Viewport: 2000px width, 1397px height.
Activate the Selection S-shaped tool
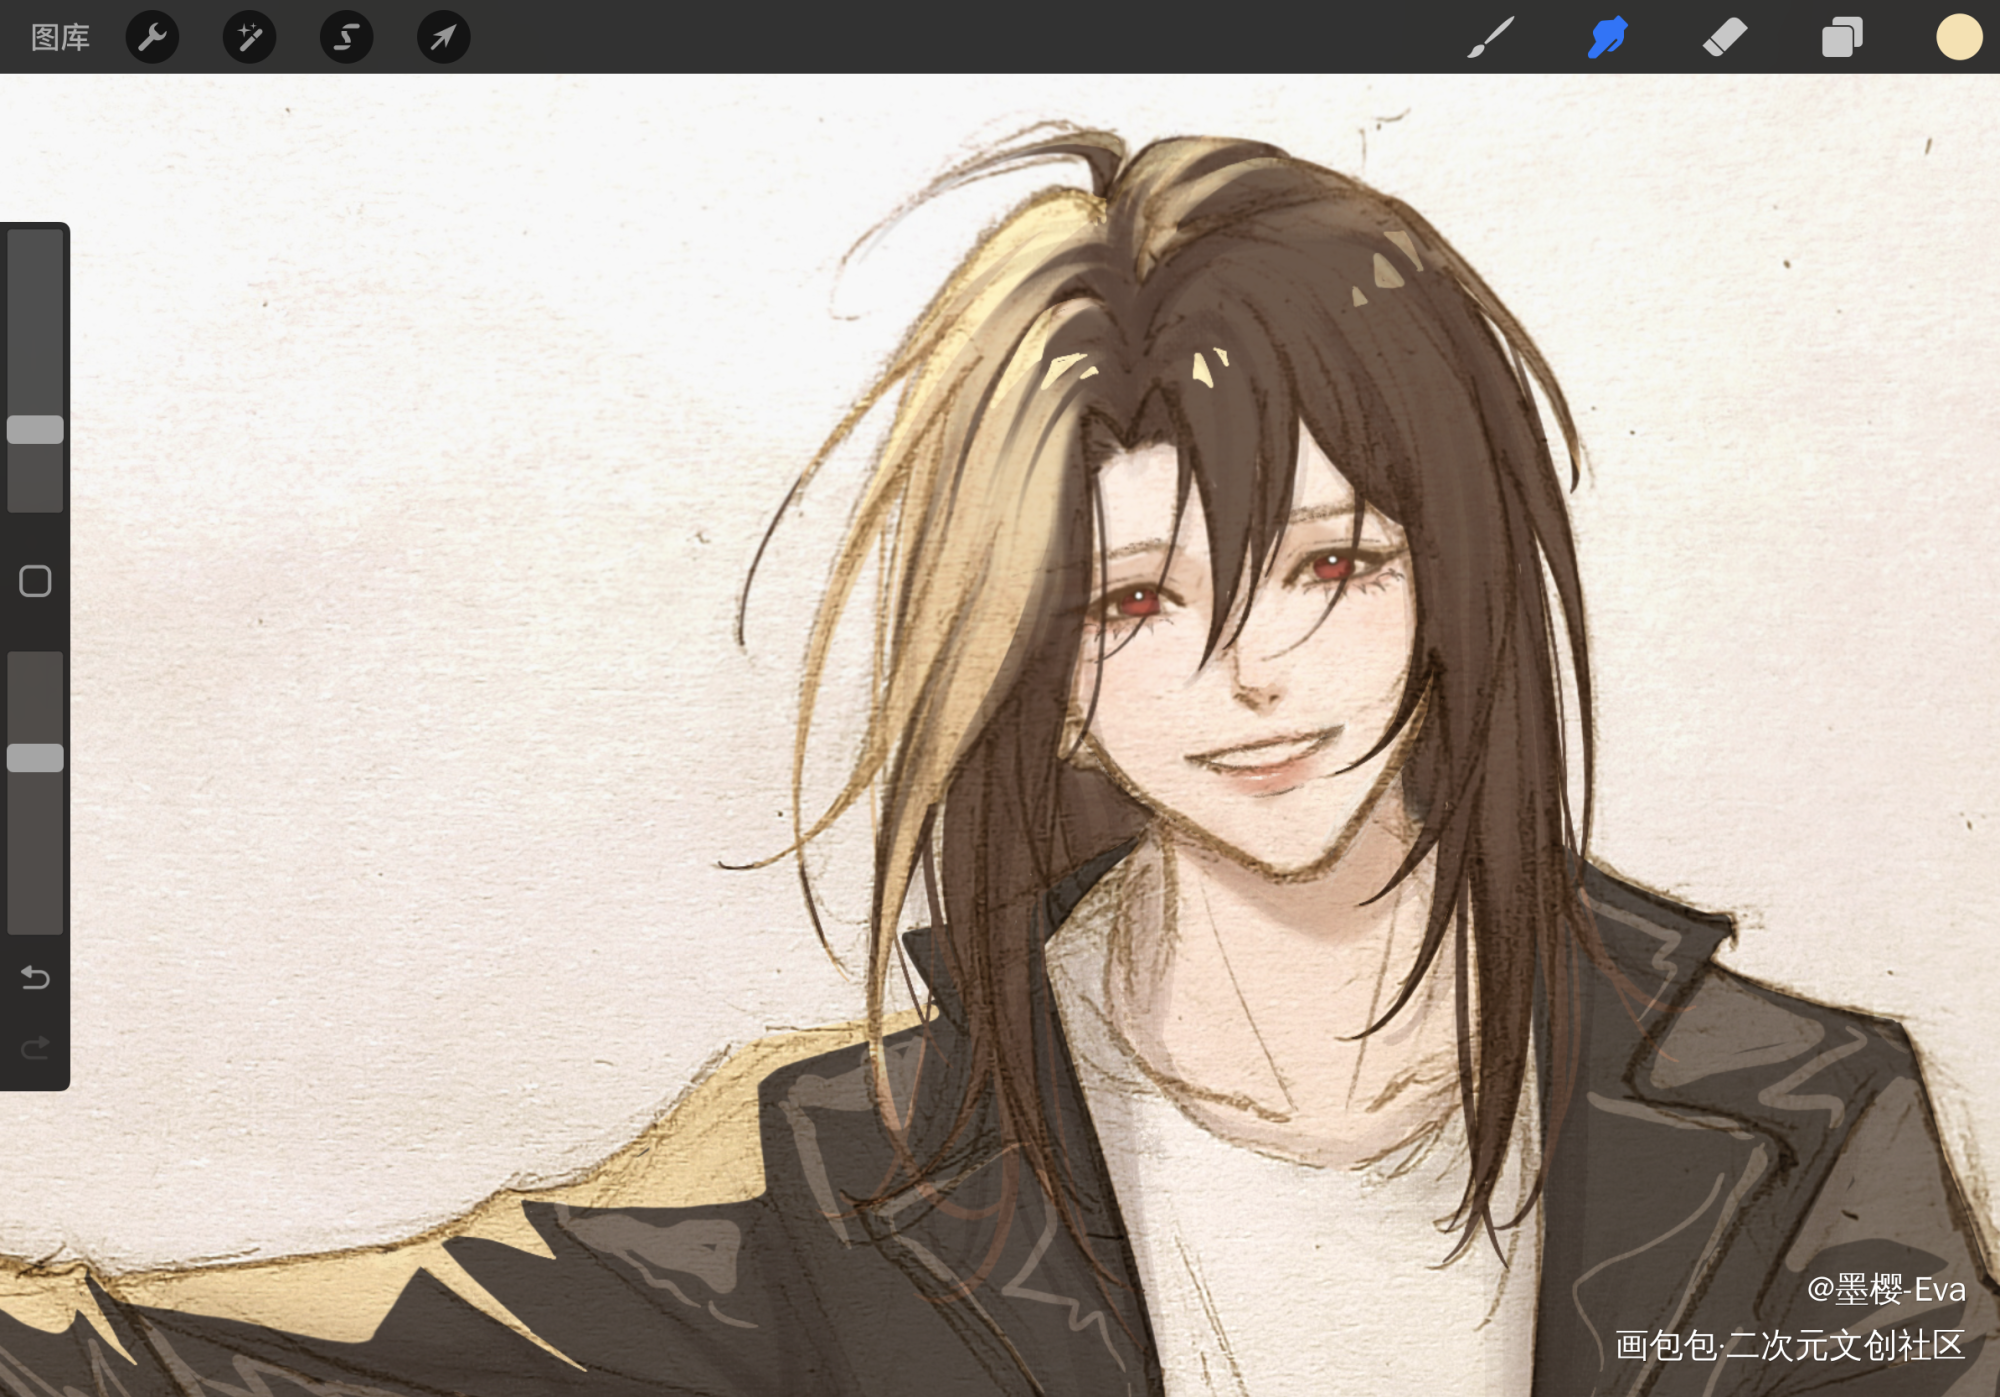click(346, 37)
